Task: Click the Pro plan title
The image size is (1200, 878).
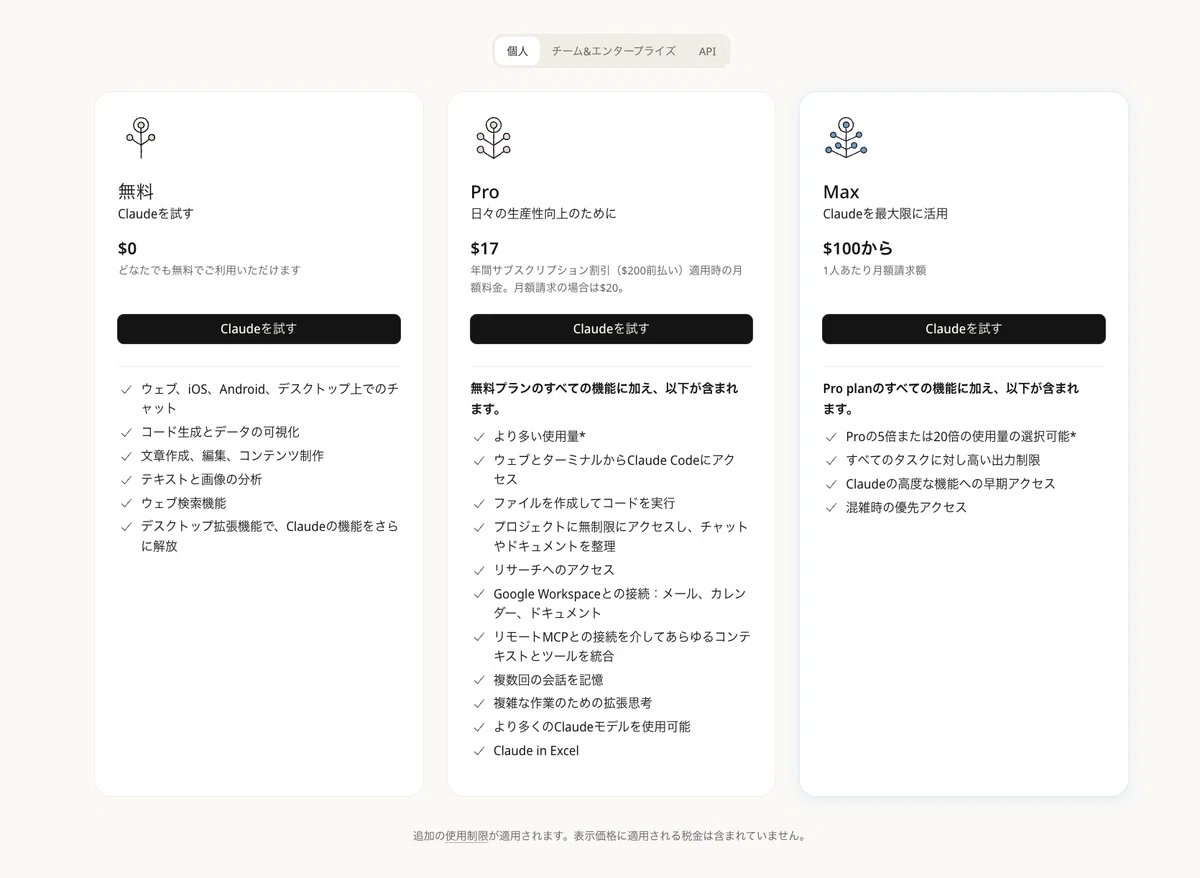Action: coord(485,192)
